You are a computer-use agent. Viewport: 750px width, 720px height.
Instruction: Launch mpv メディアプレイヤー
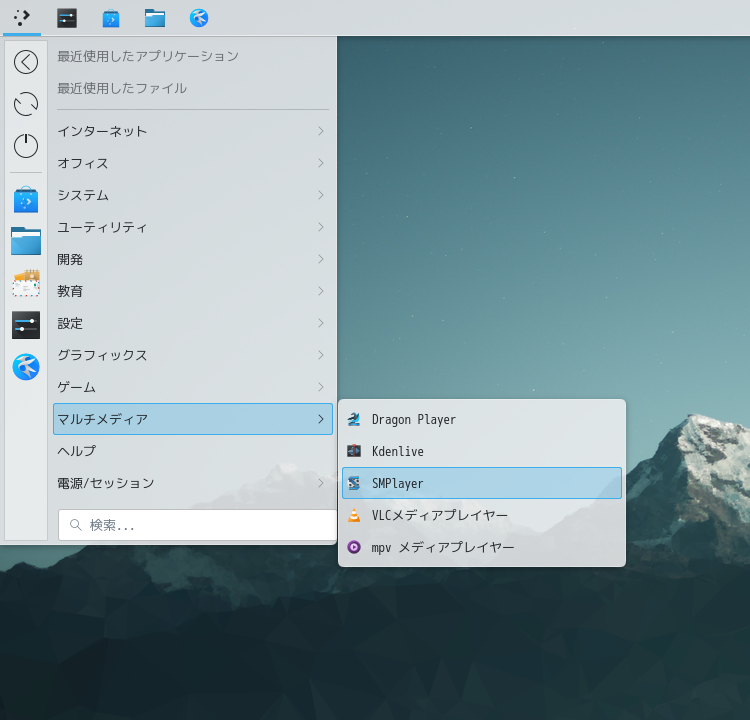click(x=482, y=547)
